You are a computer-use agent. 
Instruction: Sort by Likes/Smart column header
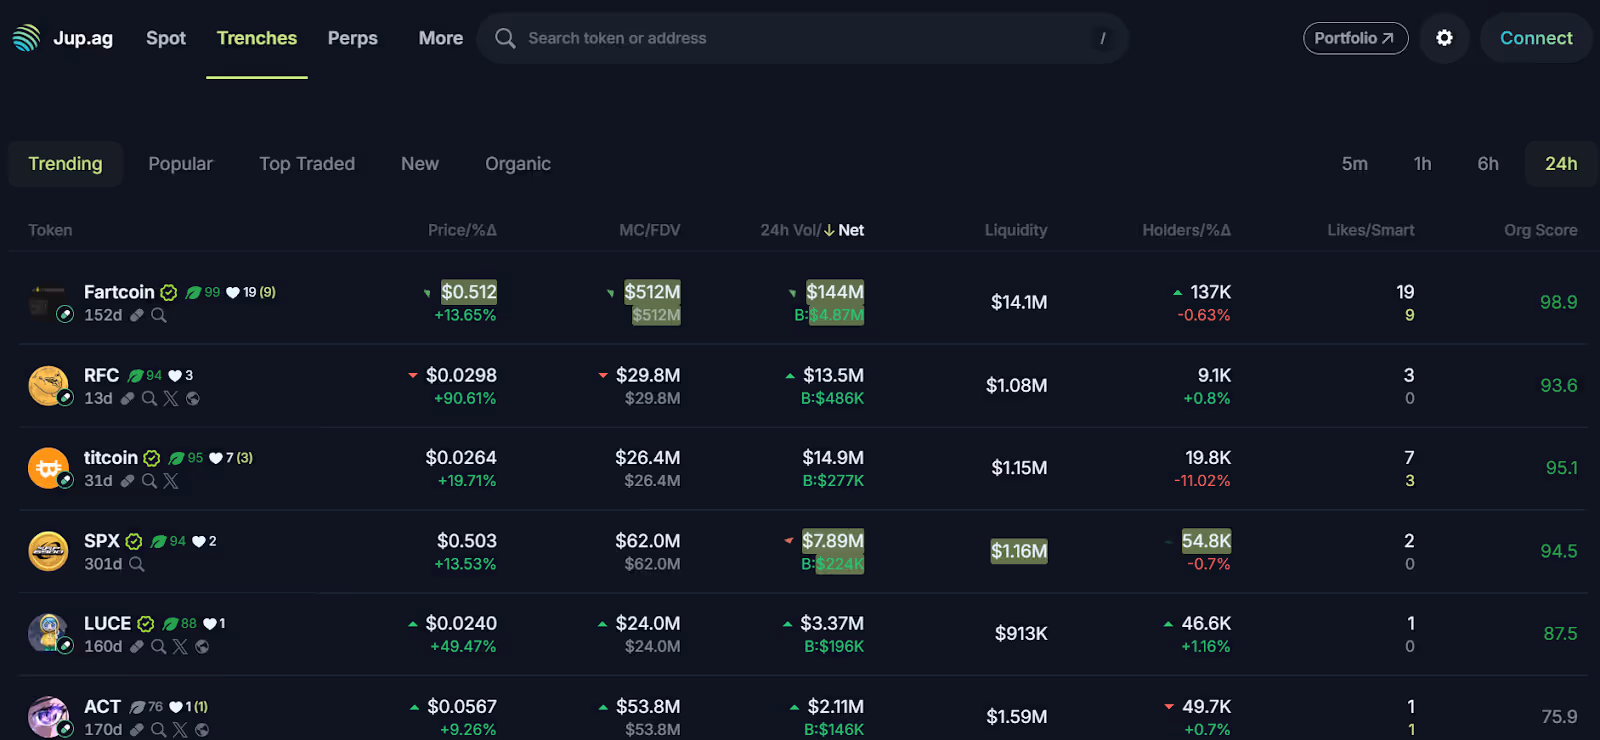pos(1371,230)
